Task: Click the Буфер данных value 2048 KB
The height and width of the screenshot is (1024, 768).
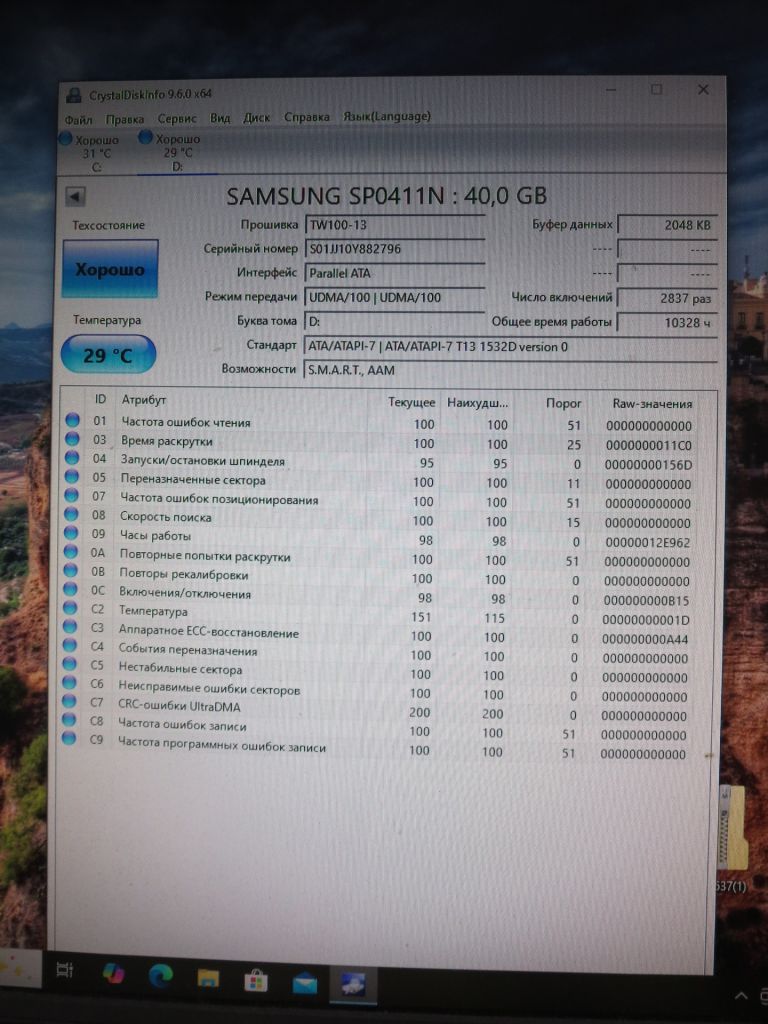Action: [x=667, y=225]
